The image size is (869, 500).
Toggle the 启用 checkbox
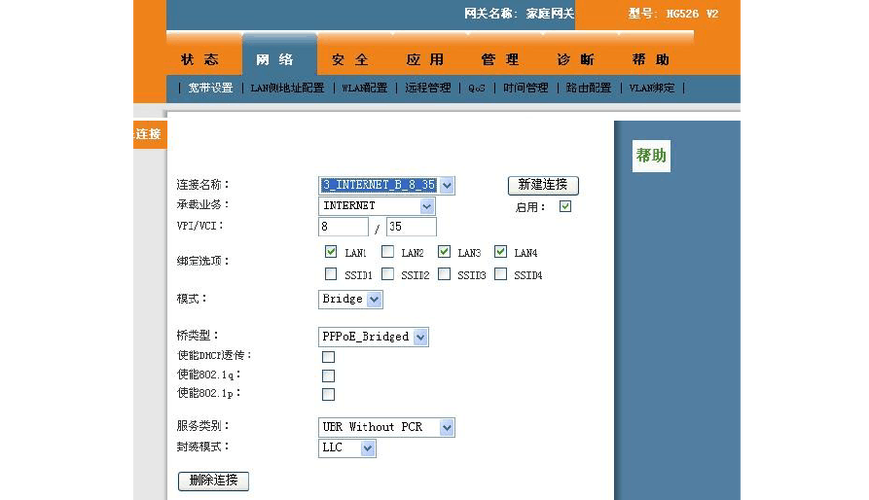565,207
